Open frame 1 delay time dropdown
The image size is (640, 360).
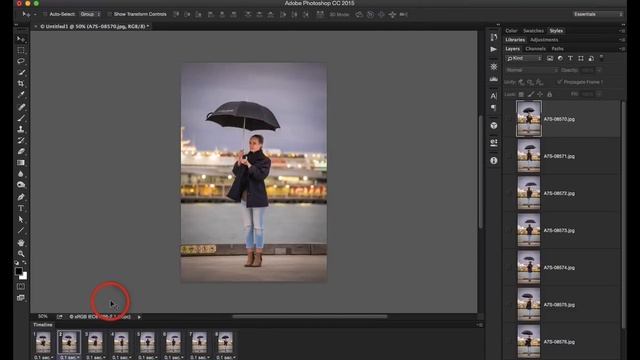(43, 357)
